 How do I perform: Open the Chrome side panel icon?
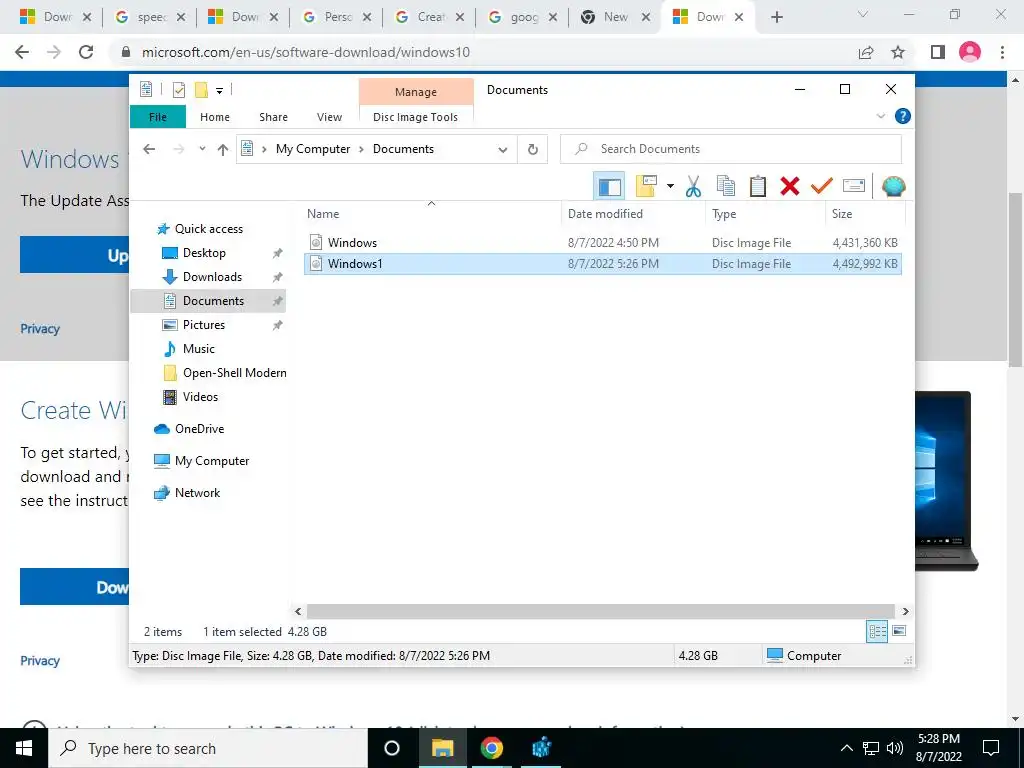coord(938,52)
